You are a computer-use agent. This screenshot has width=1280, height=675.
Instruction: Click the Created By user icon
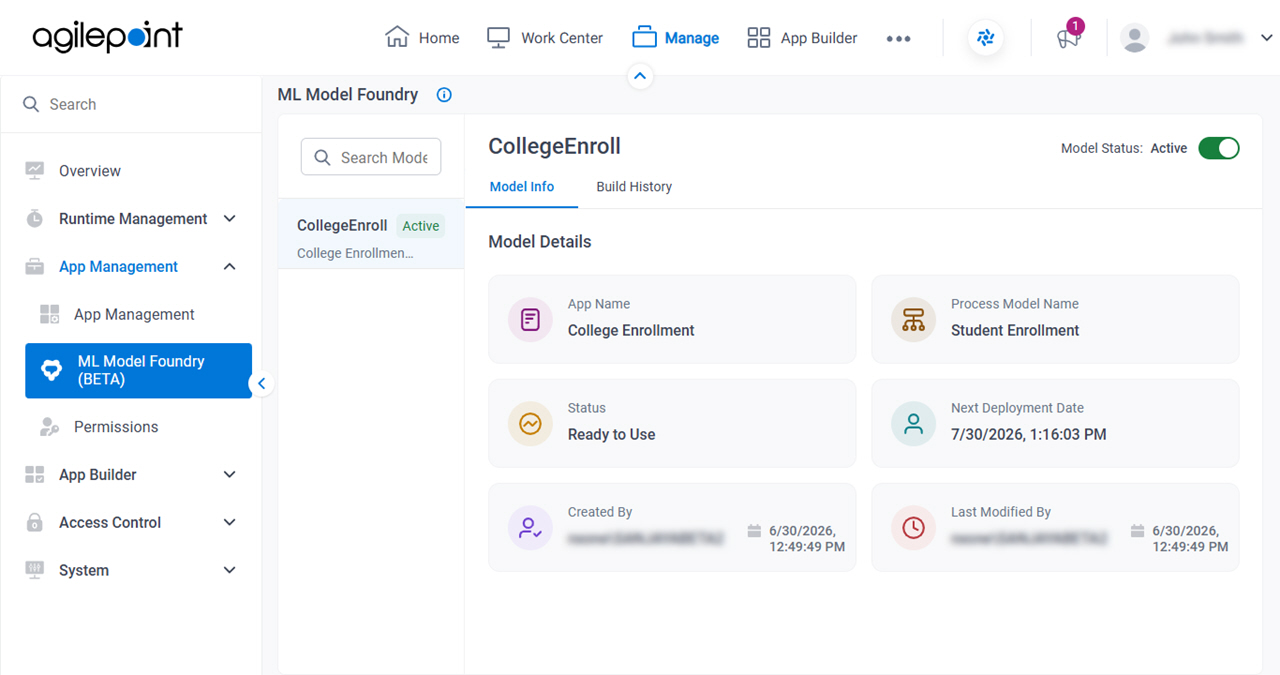[x=530, y=527]
